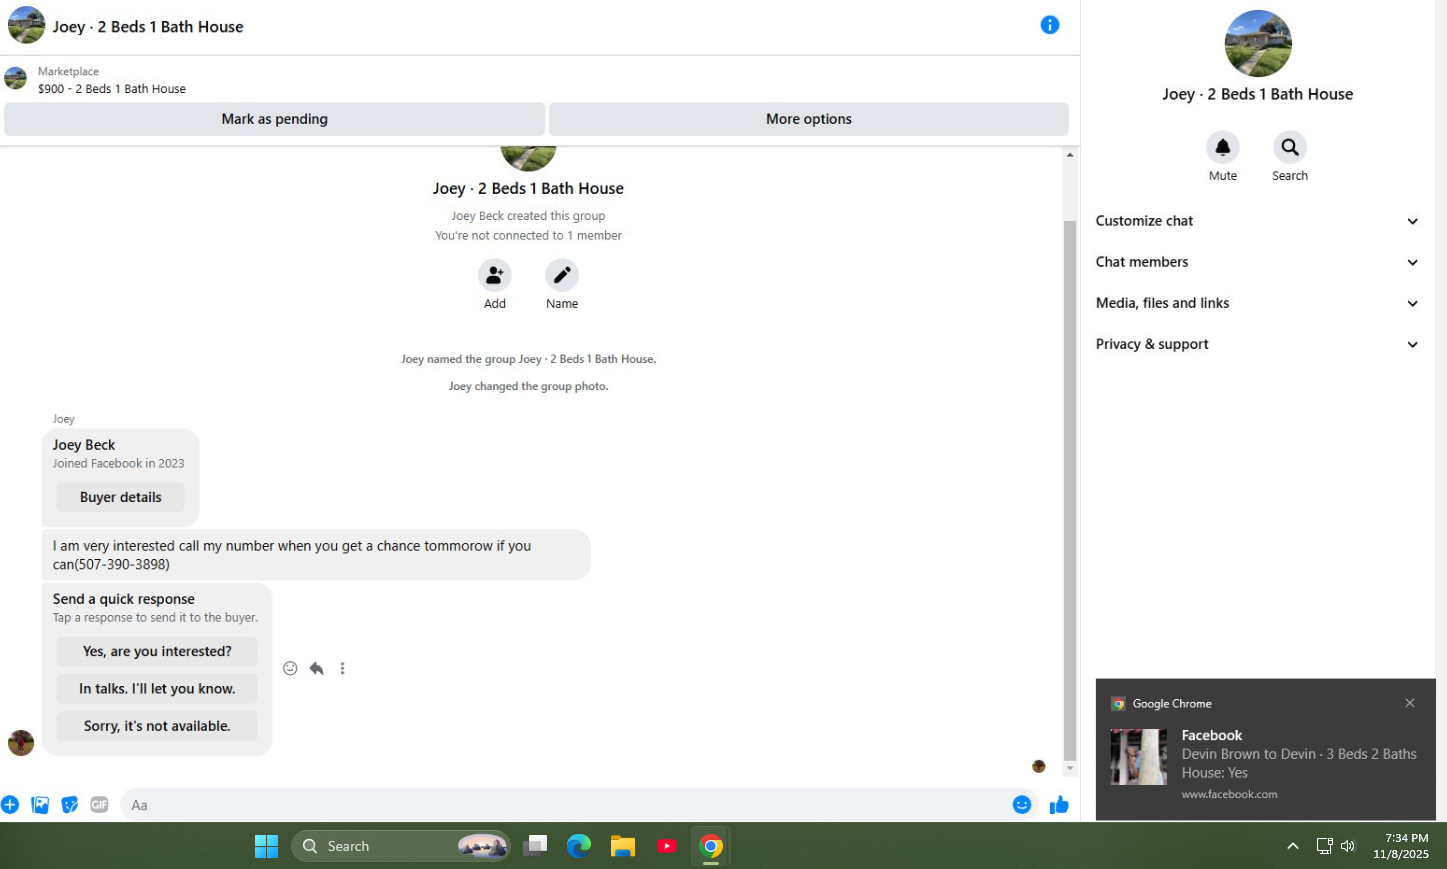Click "Joey changed the group photo." text
This screenshot has width=1447, height=869.
coord(528,386)
